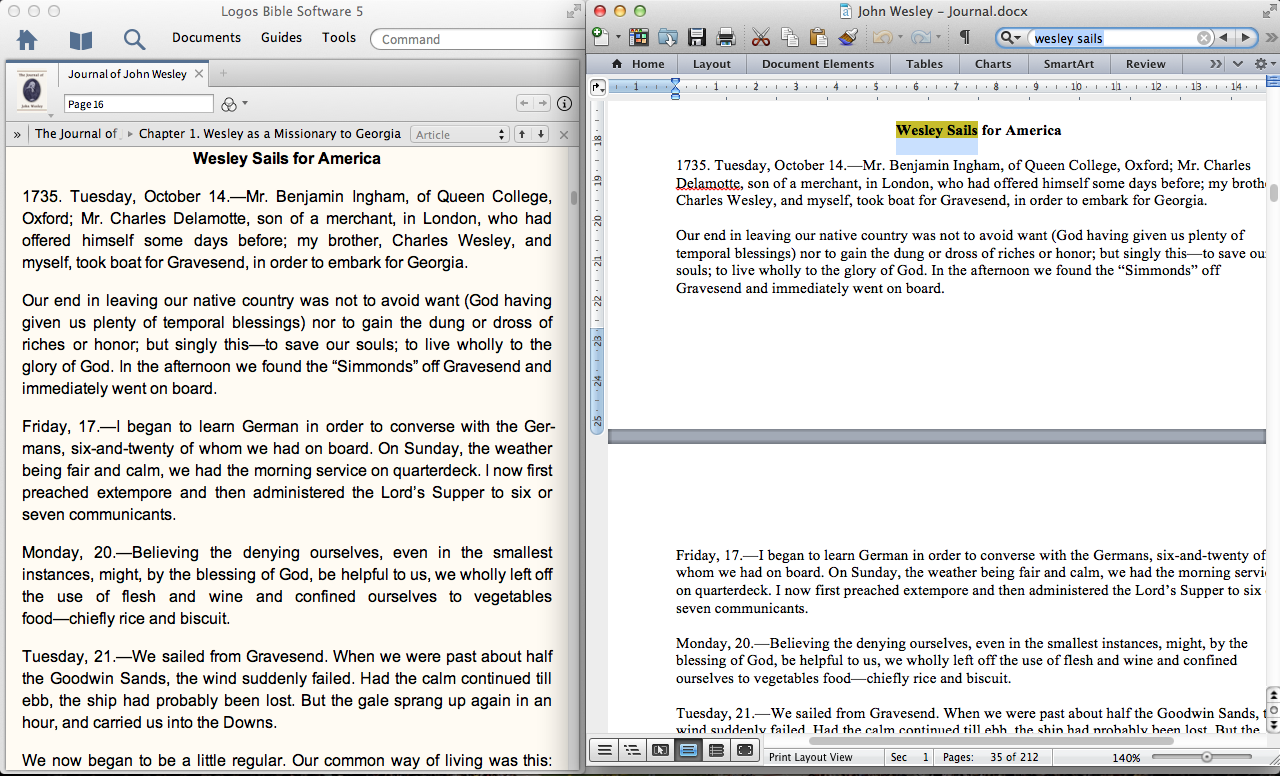Switch to Draft view in Word
The height and width of the screenshot is (776, 1280).
pyautogui.click(x=604, y=750)
